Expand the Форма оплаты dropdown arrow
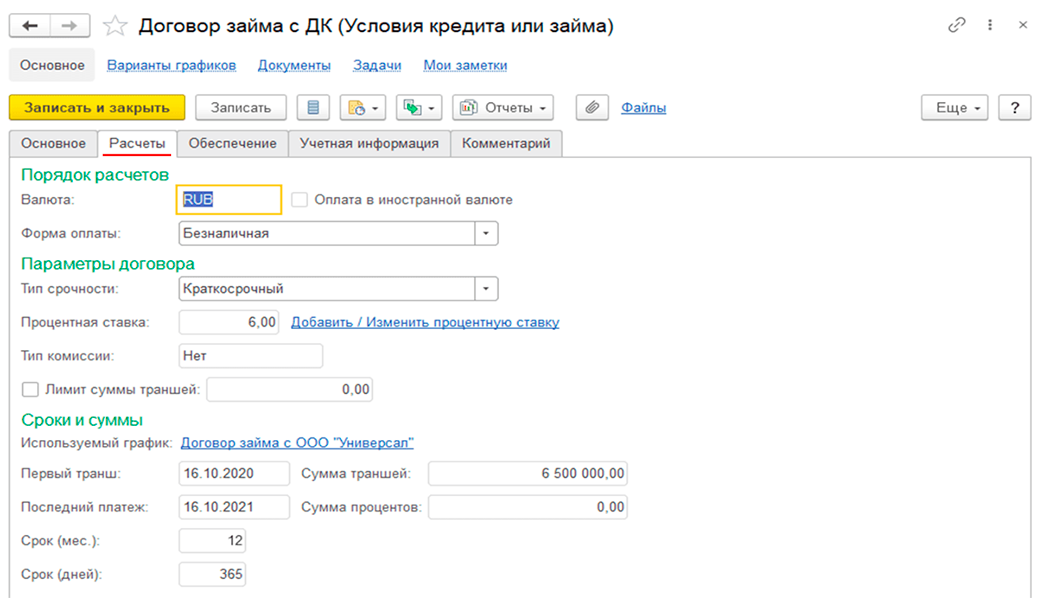1037x604 pixels. [486, 234]
